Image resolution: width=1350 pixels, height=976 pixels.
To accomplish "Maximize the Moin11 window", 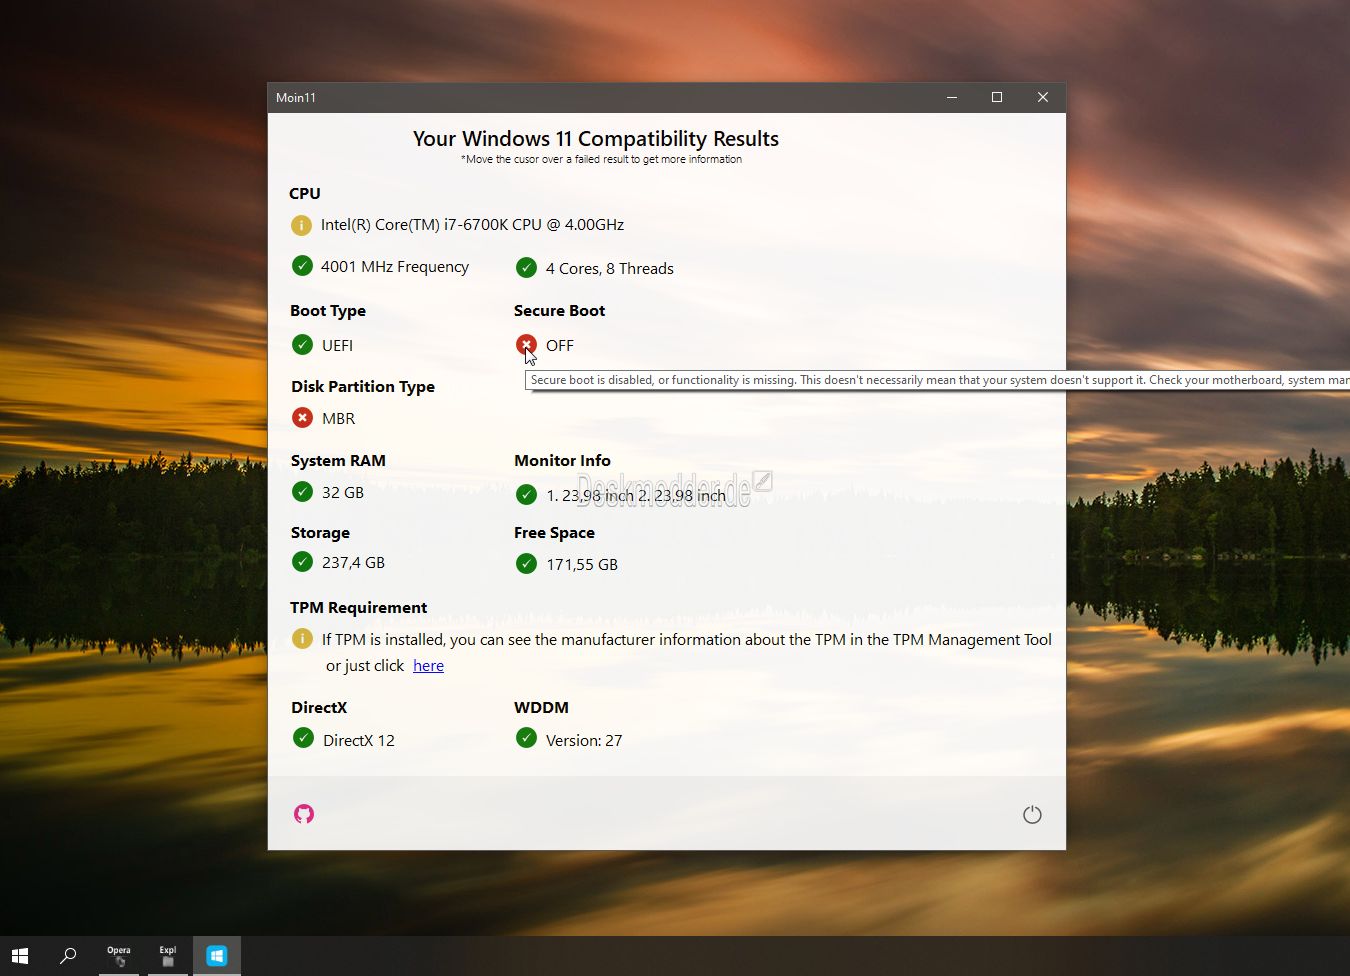I will 997,97.
